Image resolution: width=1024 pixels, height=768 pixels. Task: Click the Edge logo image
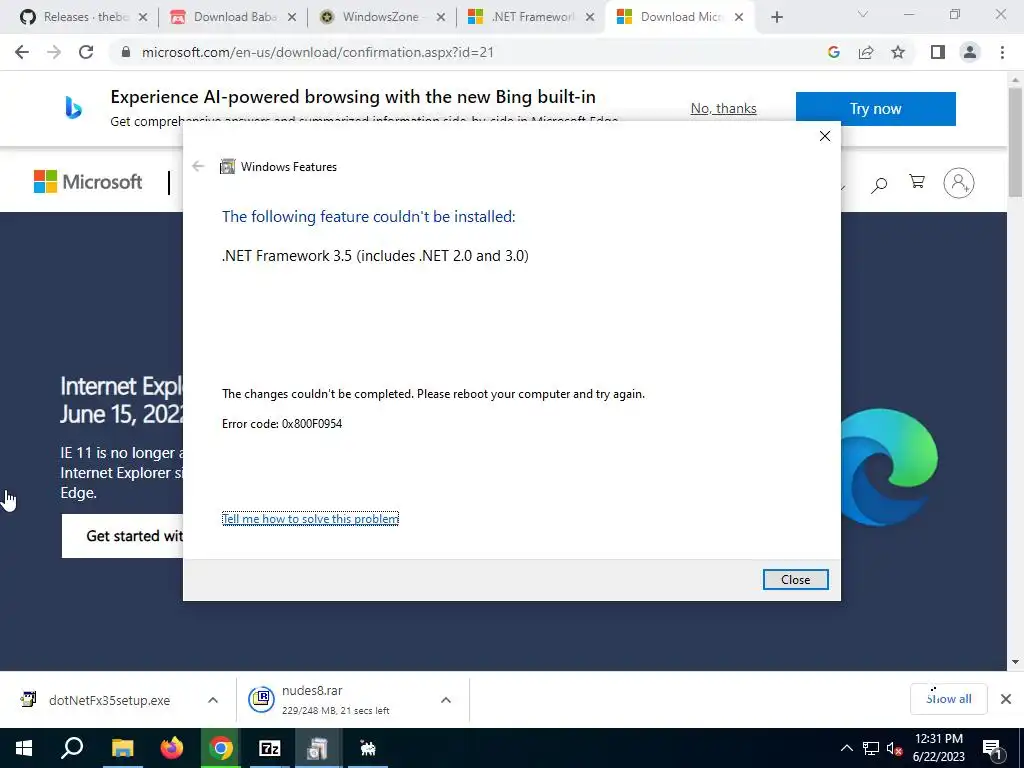click(889, 467)
